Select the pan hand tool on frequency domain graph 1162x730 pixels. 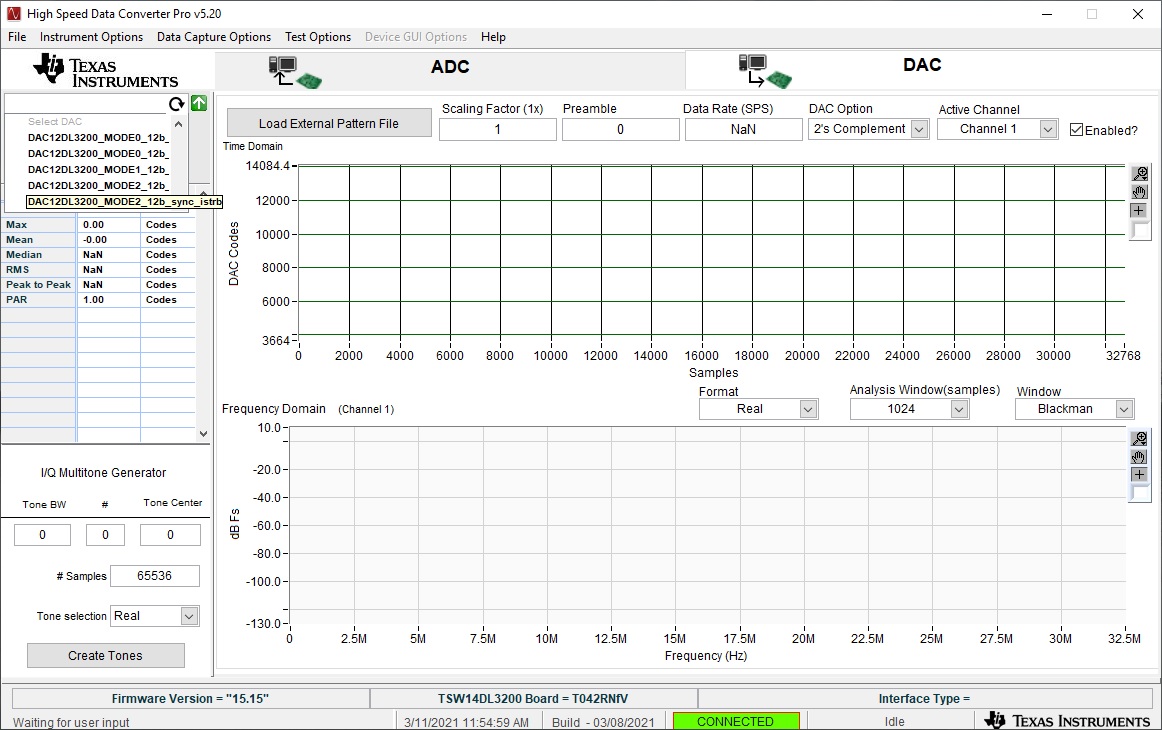coord(1139,457)
